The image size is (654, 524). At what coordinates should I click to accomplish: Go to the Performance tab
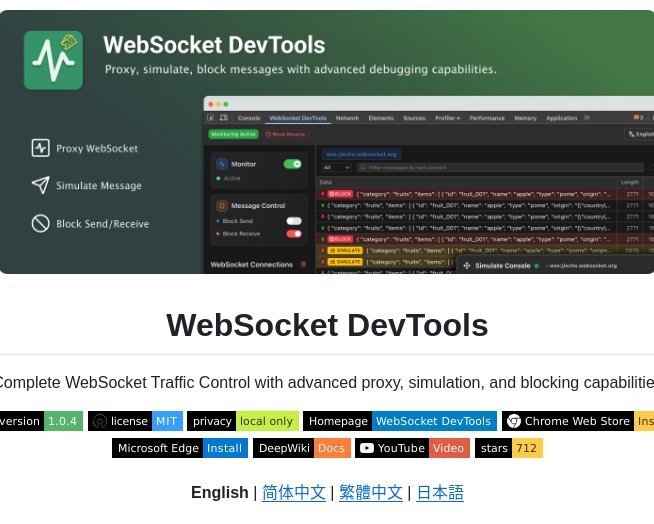pyautogui.click(x=487, y=118)
